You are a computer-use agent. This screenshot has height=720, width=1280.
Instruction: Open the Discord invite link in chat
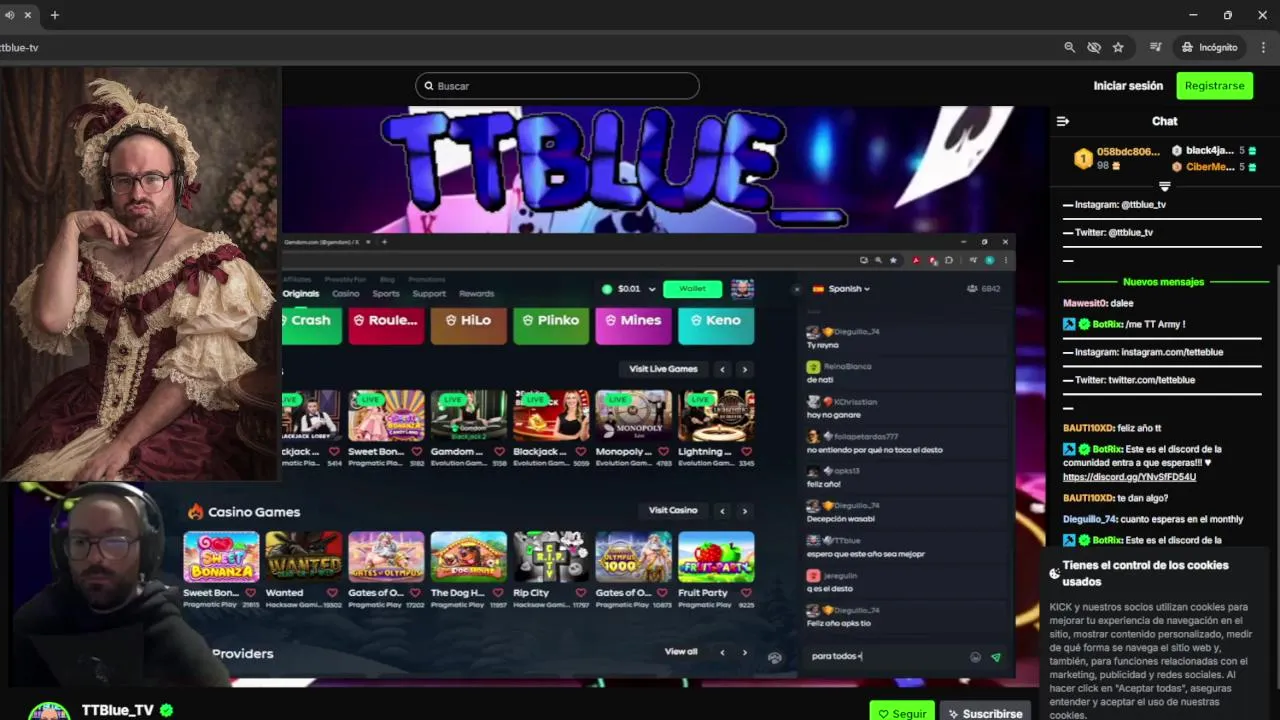click(x=1129, y=477)
